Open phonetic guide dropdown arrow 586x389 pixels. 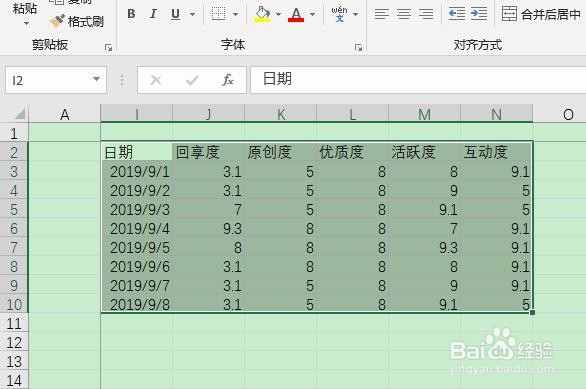(355, 15)
